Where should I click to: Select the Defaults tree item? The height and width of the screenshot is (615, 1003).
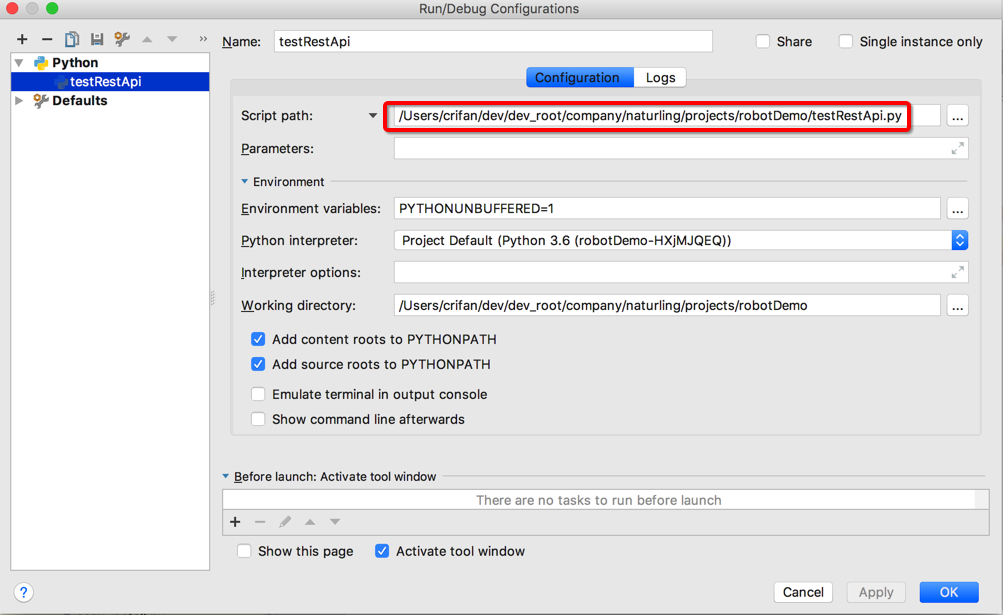point(79,100)
